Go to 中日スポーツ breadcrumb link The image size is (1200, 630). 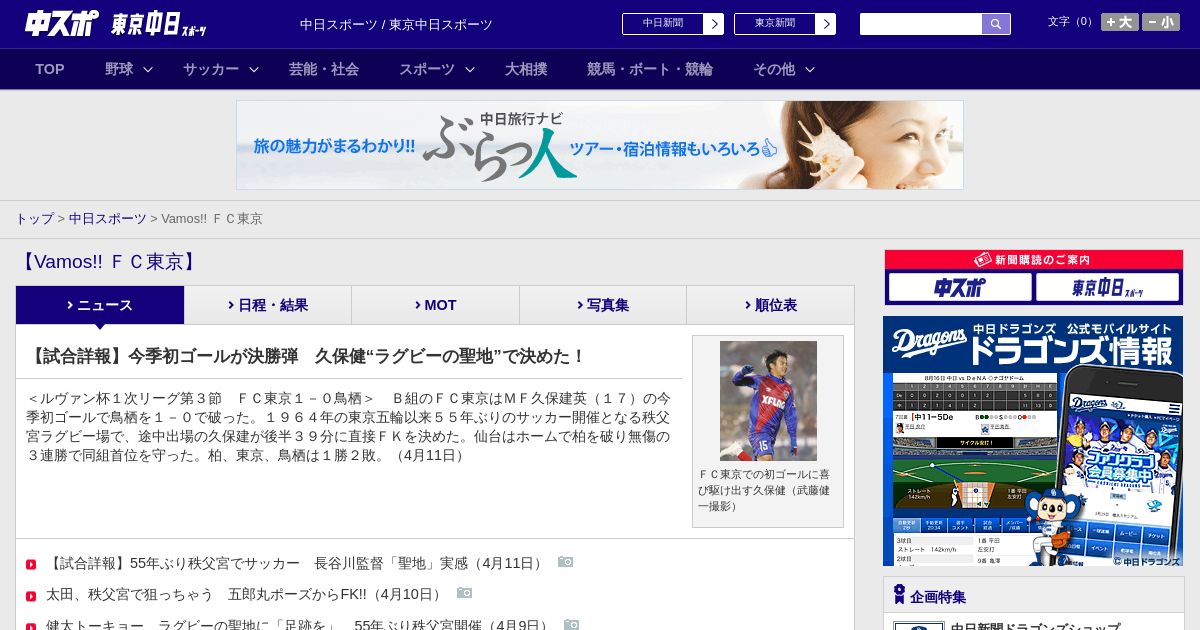pos(107,218)
